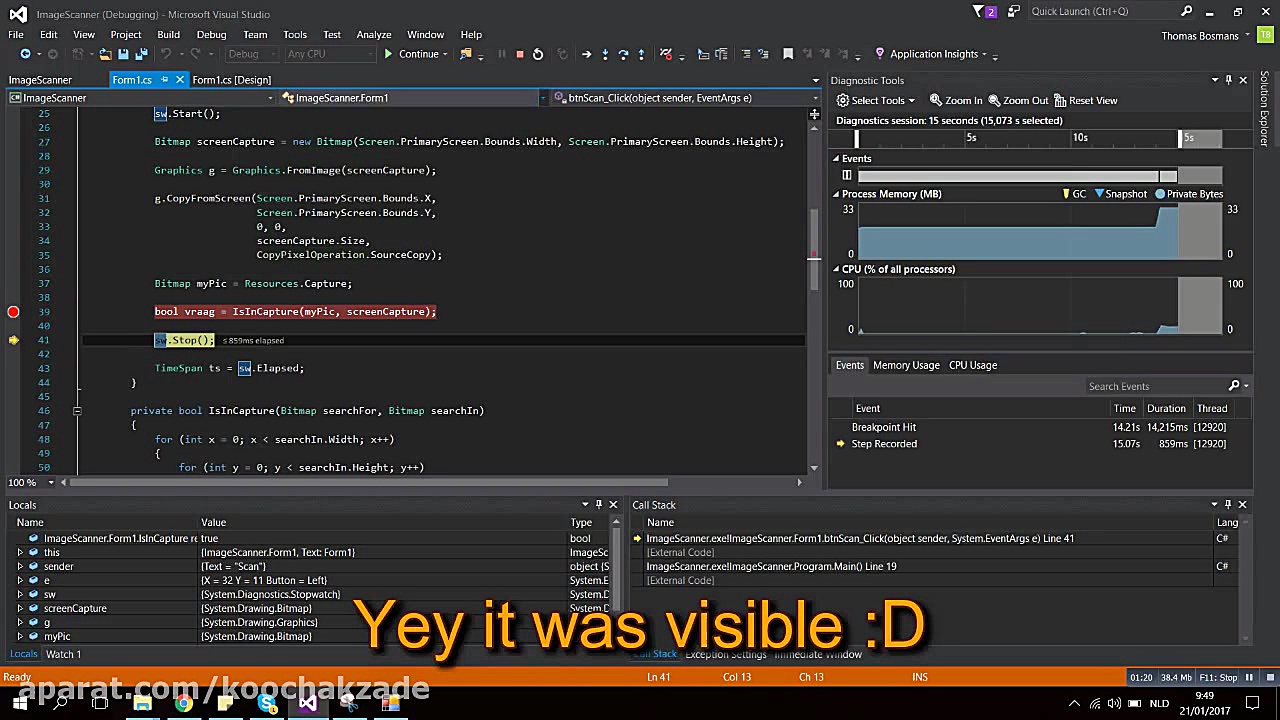Click the diagnostics timeline ruler at 5s
1280x720 pixels.
pyautogui.click(x=971, y=138)
